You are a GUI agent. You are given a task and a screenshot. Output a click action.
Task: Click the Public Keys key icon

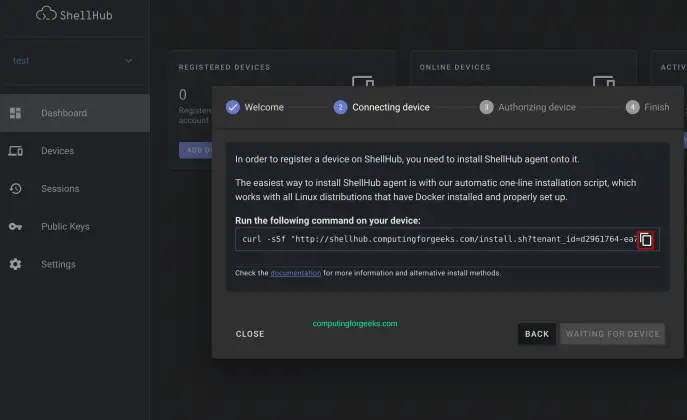15,227
